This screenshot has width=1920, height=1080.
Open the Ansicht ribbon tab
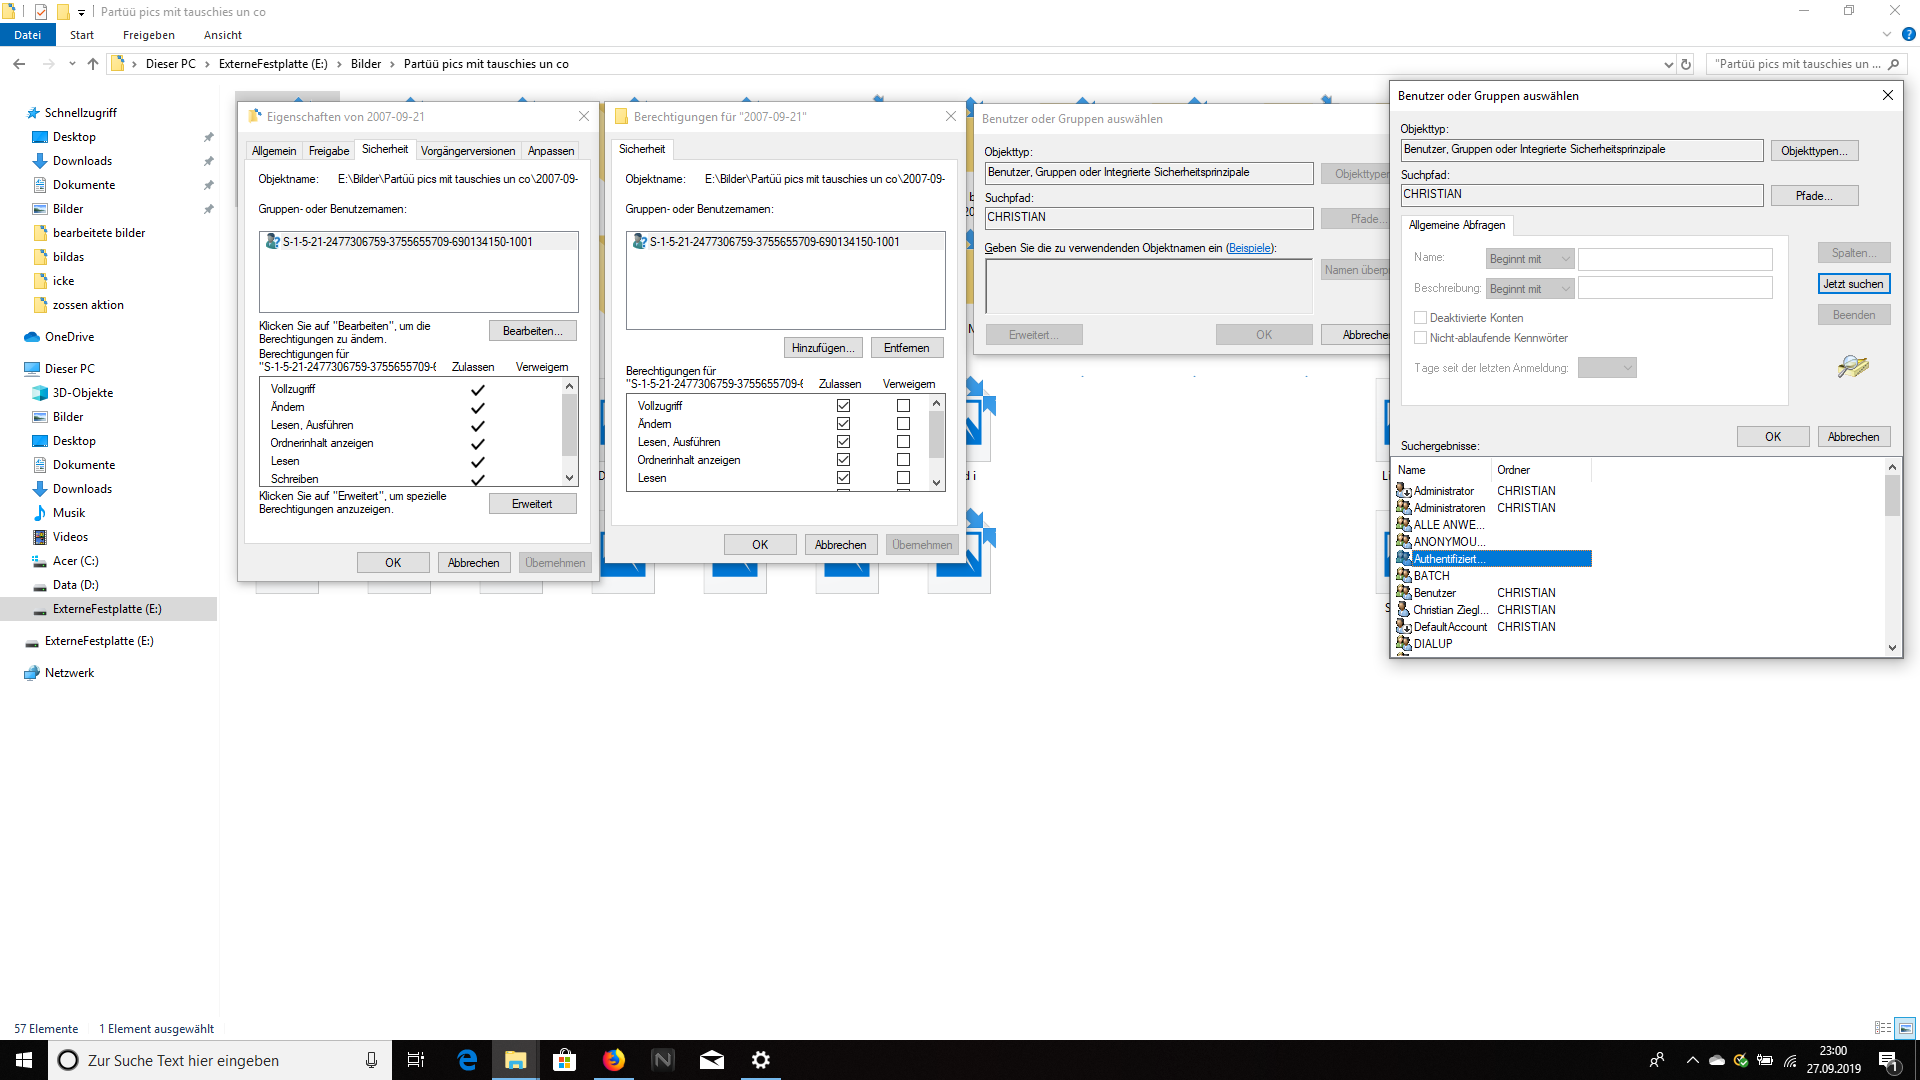click(x=222, y=35)
